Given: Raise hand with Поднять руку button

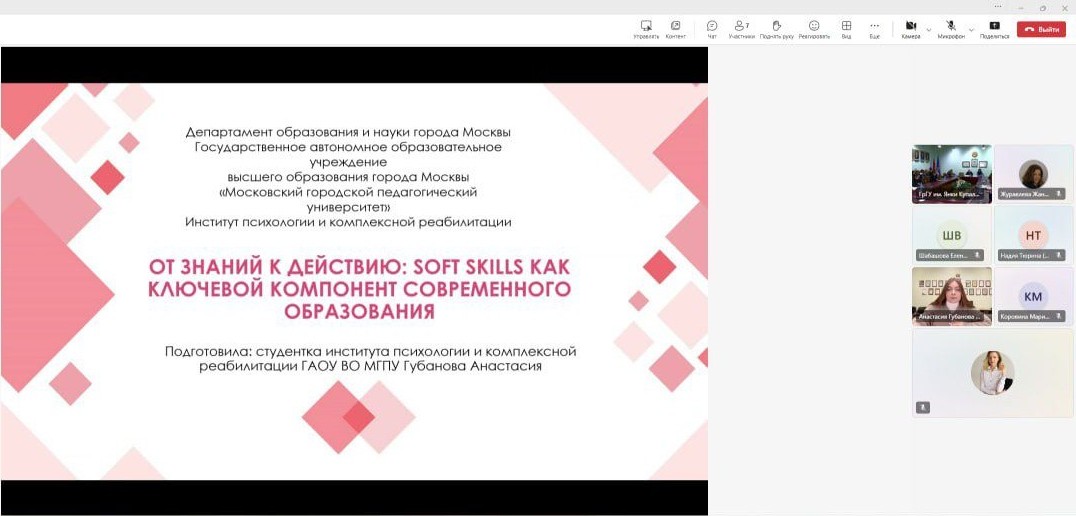Looking at the screenshot, I should pyautogui.click(x=776, y=28).
